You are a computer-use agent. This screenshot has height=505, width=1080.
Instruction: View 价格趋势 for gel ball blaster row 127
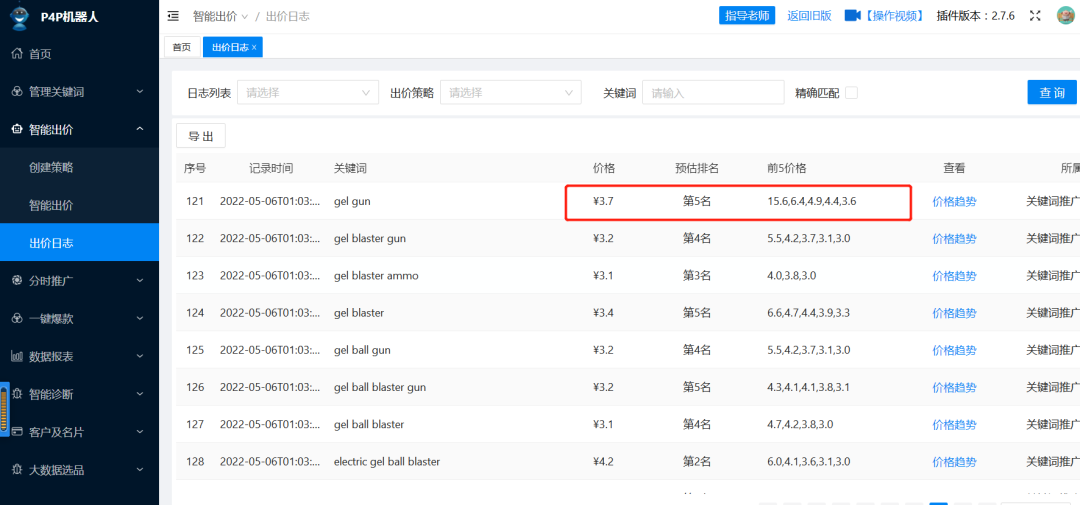point(954,424)
